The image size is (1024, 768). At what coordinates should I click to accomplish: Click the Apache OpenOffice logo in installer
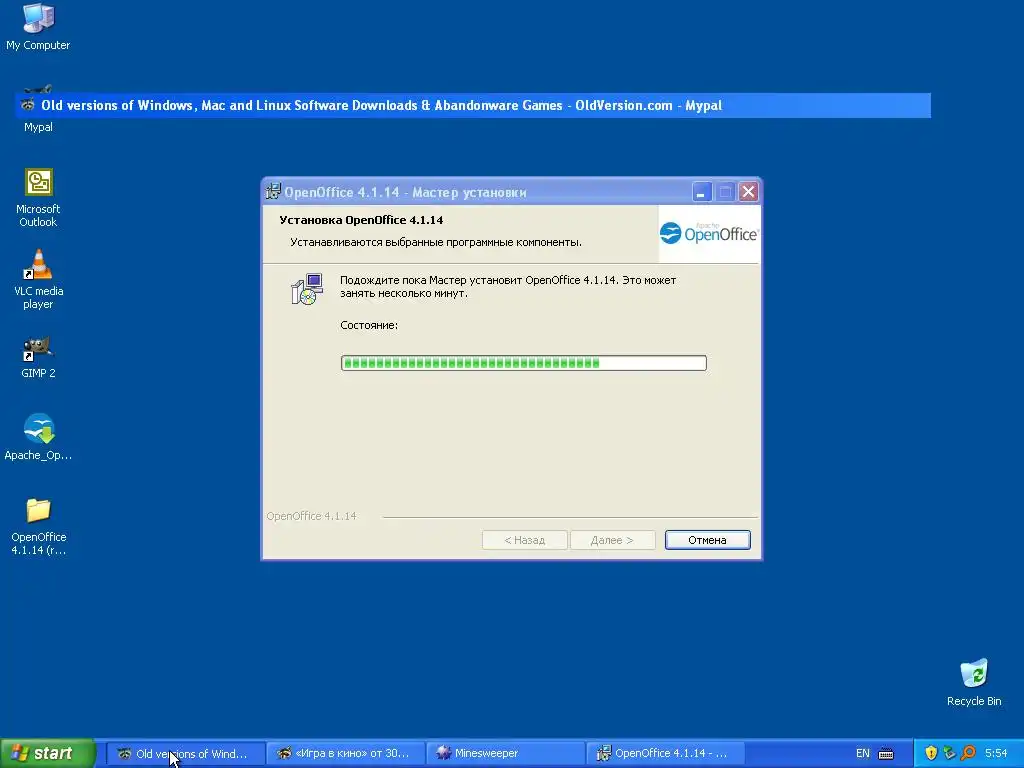(x=709, y=232)
